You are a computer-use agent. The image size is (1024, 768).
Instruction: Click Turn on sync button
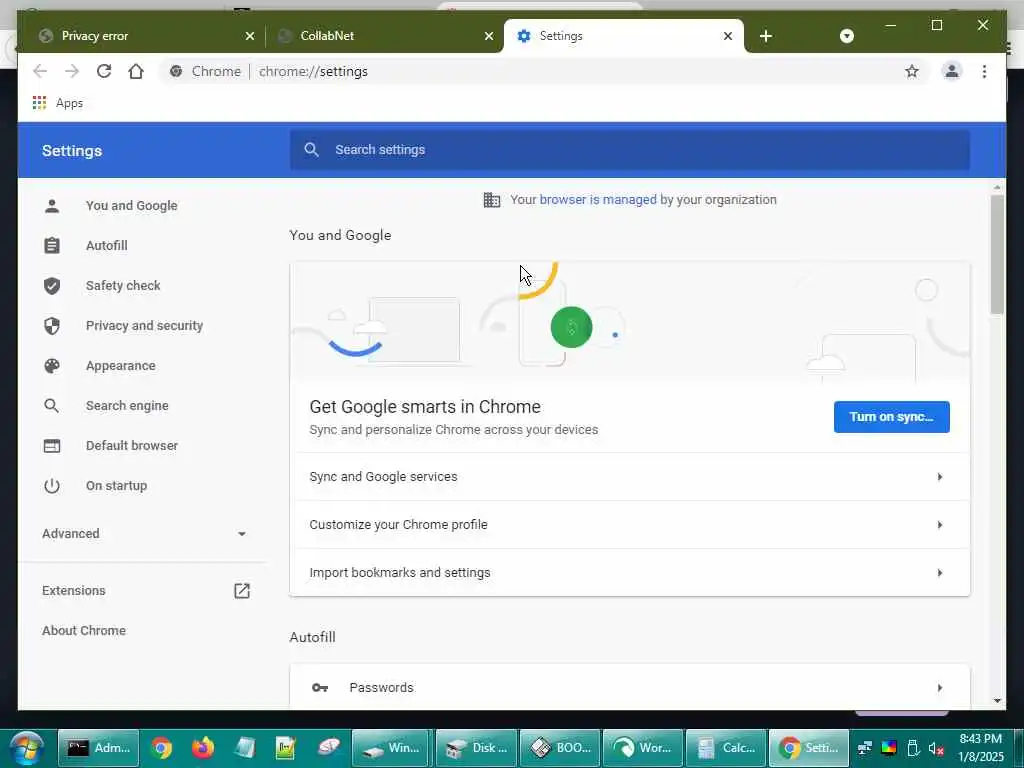click(x=891, y=417)
